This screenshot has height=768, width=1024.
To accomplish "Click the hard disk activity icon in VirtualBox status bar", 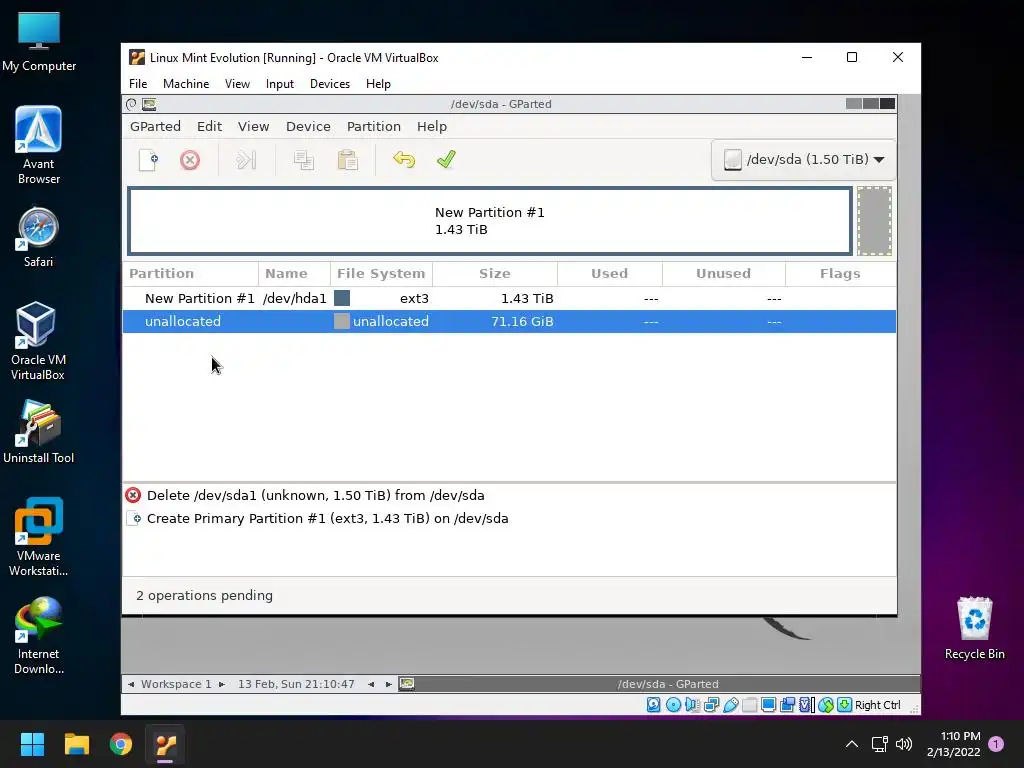I will 654,705.
